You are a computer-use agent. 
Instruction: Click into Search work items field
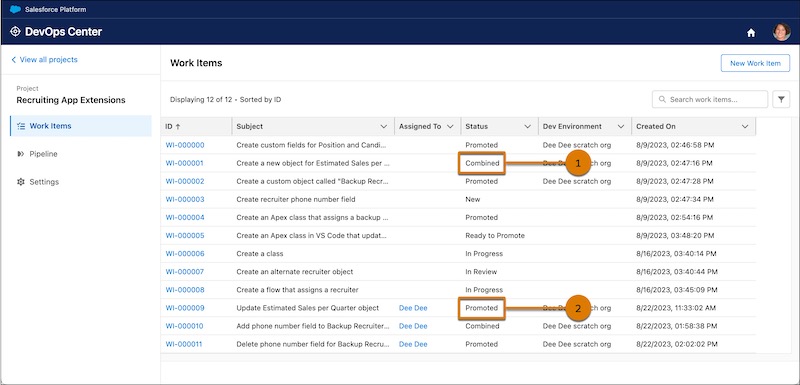[710, 99]
